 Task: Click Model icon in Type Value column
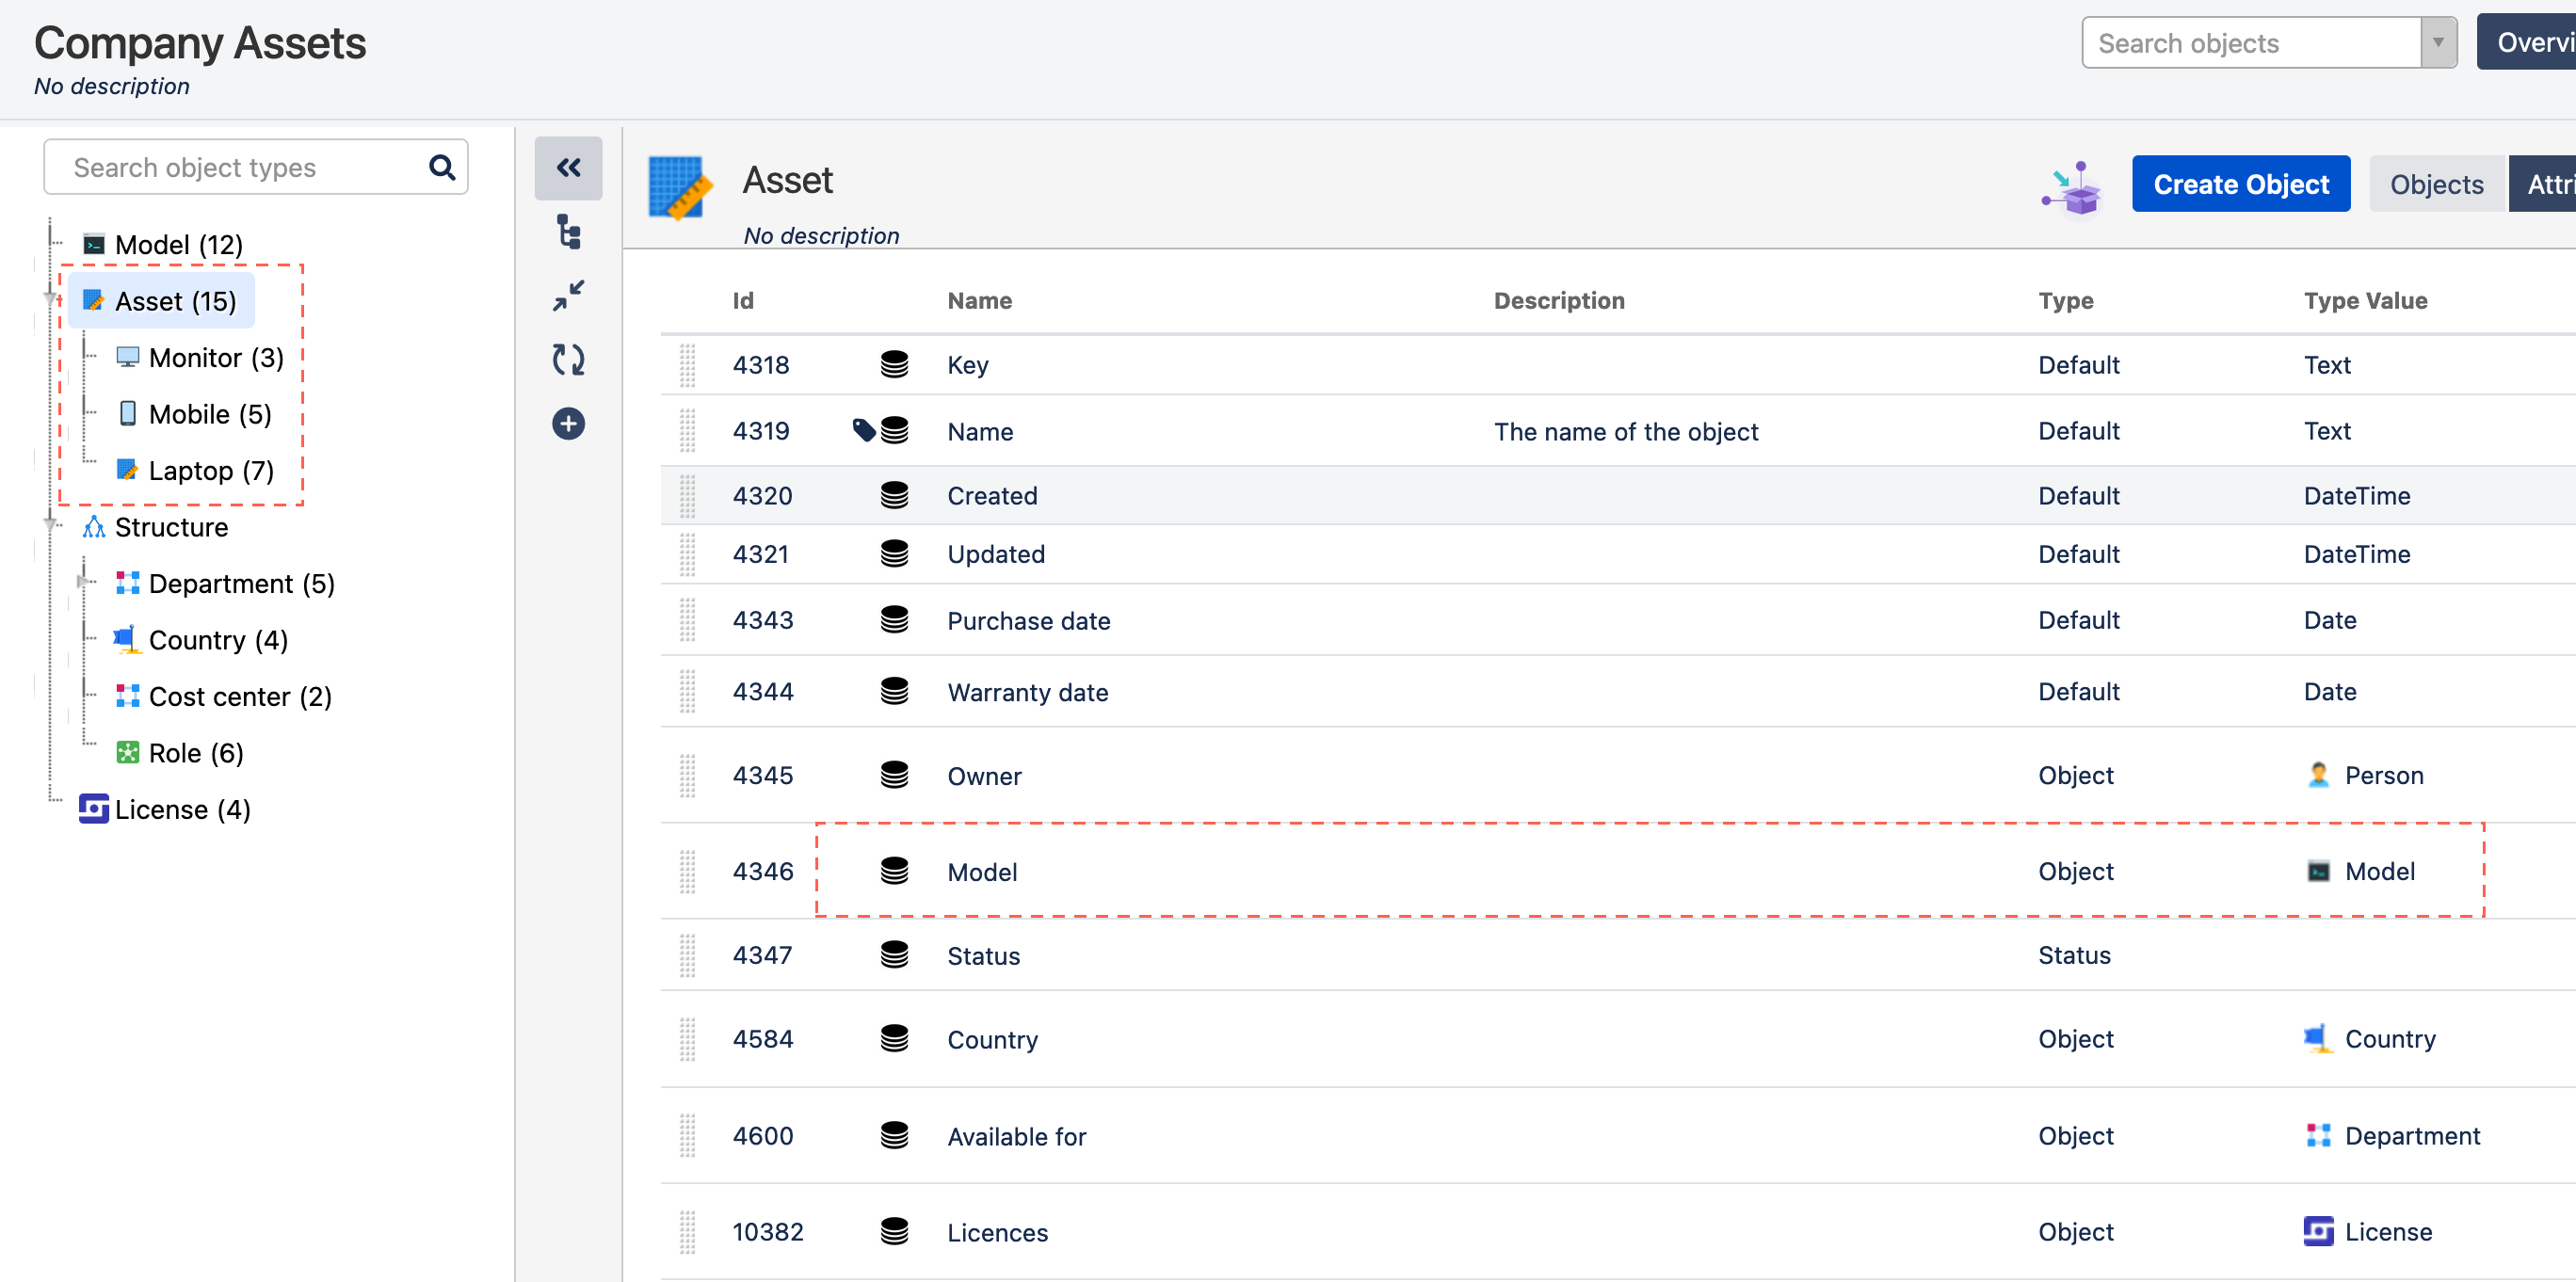[x=2318, y=871]
